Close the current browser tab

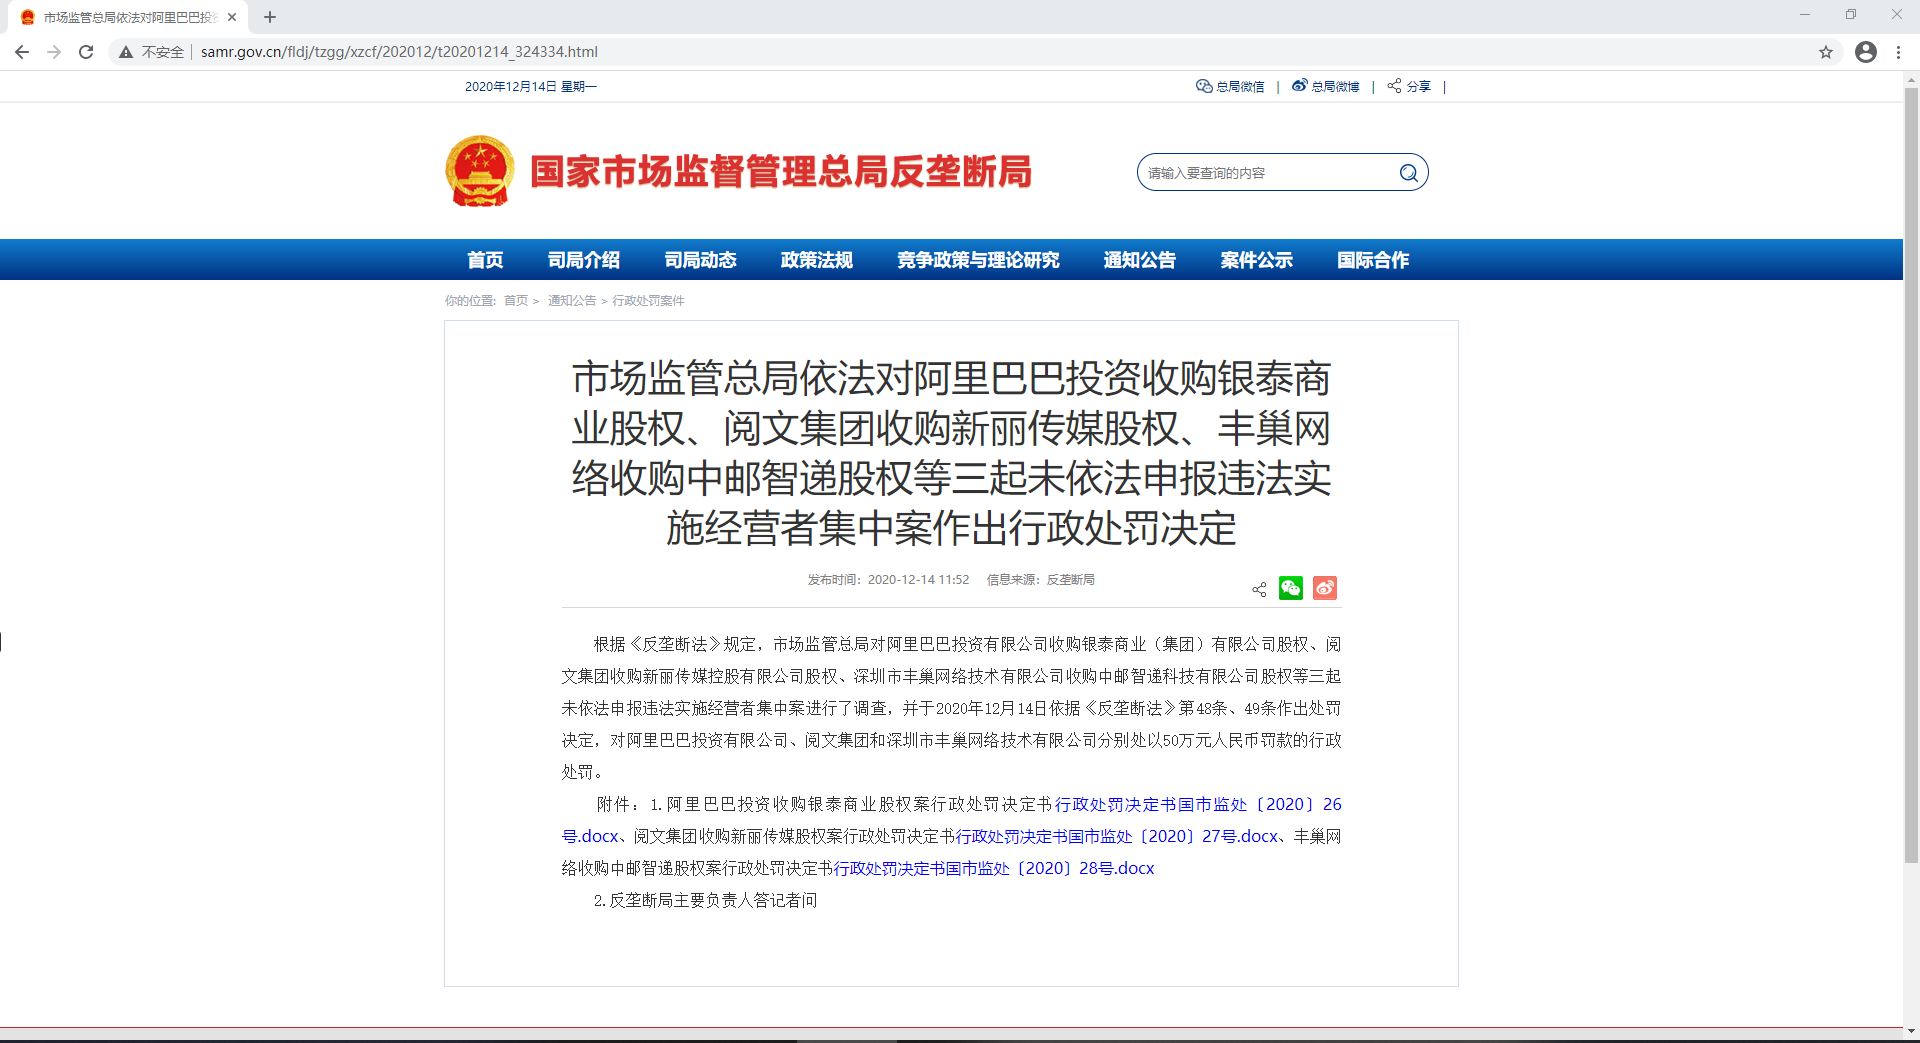tap(232, 17)
